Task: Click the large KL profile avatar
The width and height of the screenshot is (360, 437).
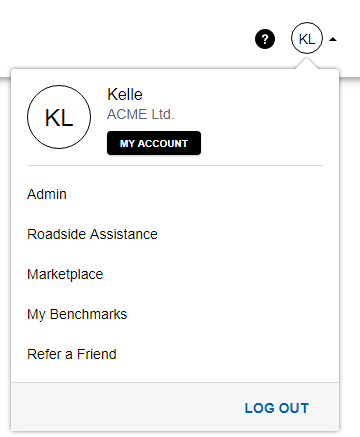Action: coord(59,117)
